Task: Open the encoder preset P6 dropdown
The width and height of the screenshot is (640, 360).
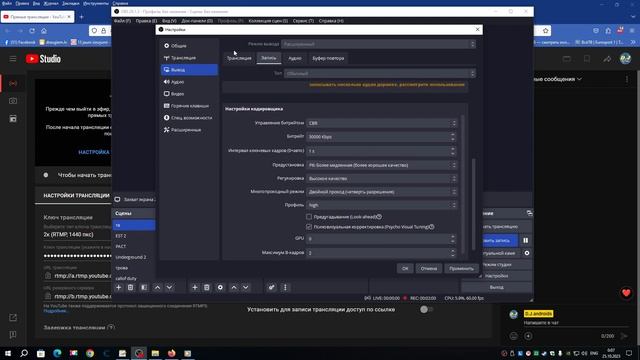Action: pos(381,165)
